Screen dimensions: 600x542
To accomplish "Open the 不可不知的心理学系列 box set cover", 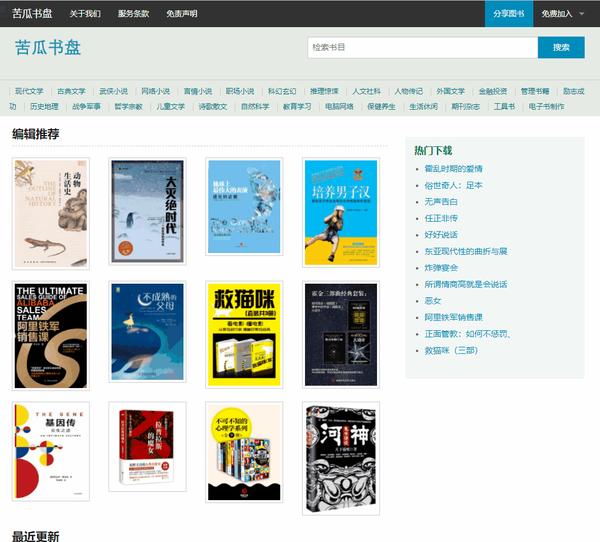I will point(244,452).
